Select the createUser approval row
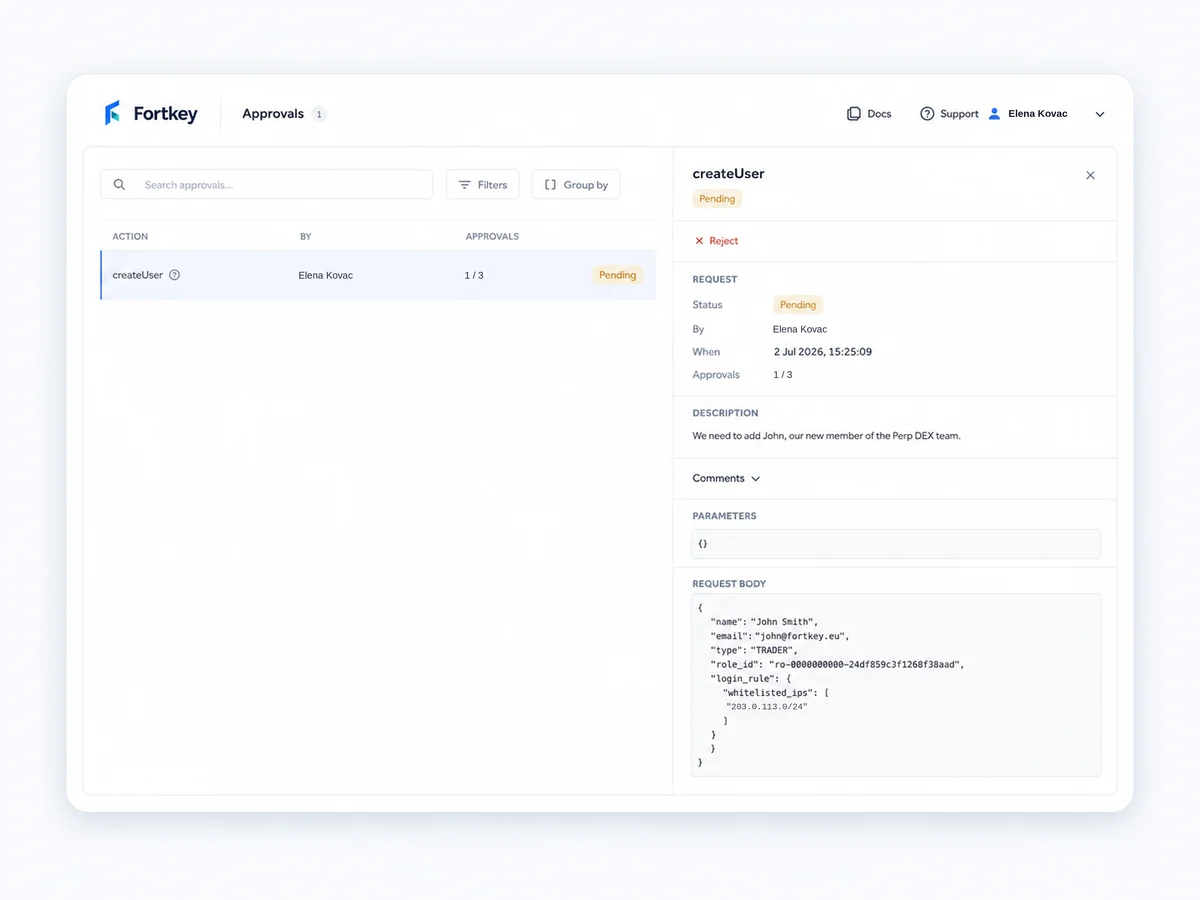 coord(378,275)
